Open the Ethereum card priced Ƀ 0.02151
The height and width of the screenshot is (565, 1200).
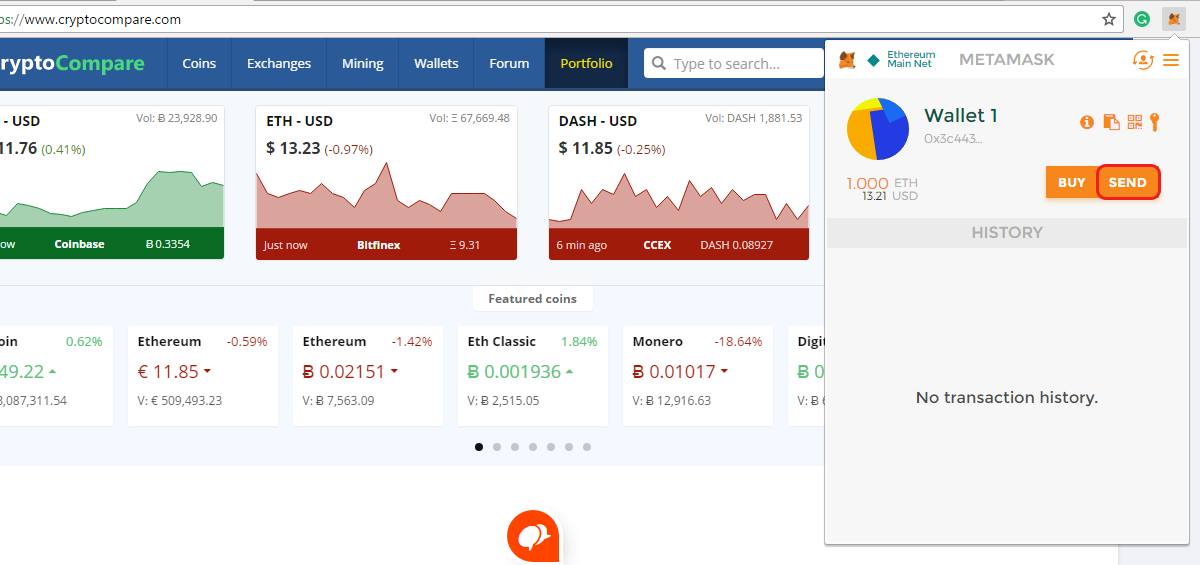pyautogui.click(x=367, y=375)
